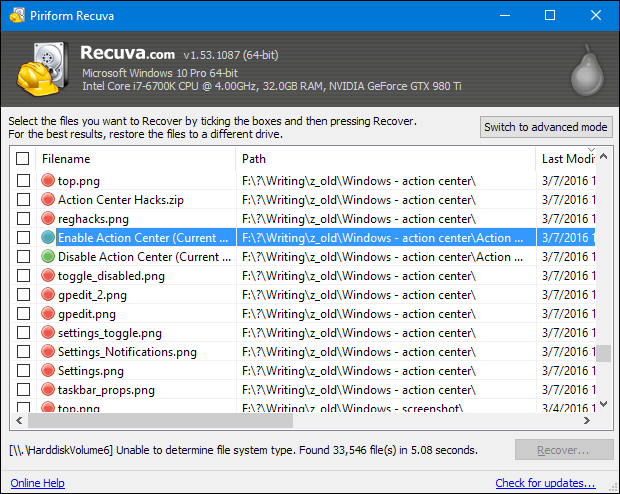The image size is (620, 494).
Task: Click the vertical scrollbar thumb
Action: pos(603,353)
